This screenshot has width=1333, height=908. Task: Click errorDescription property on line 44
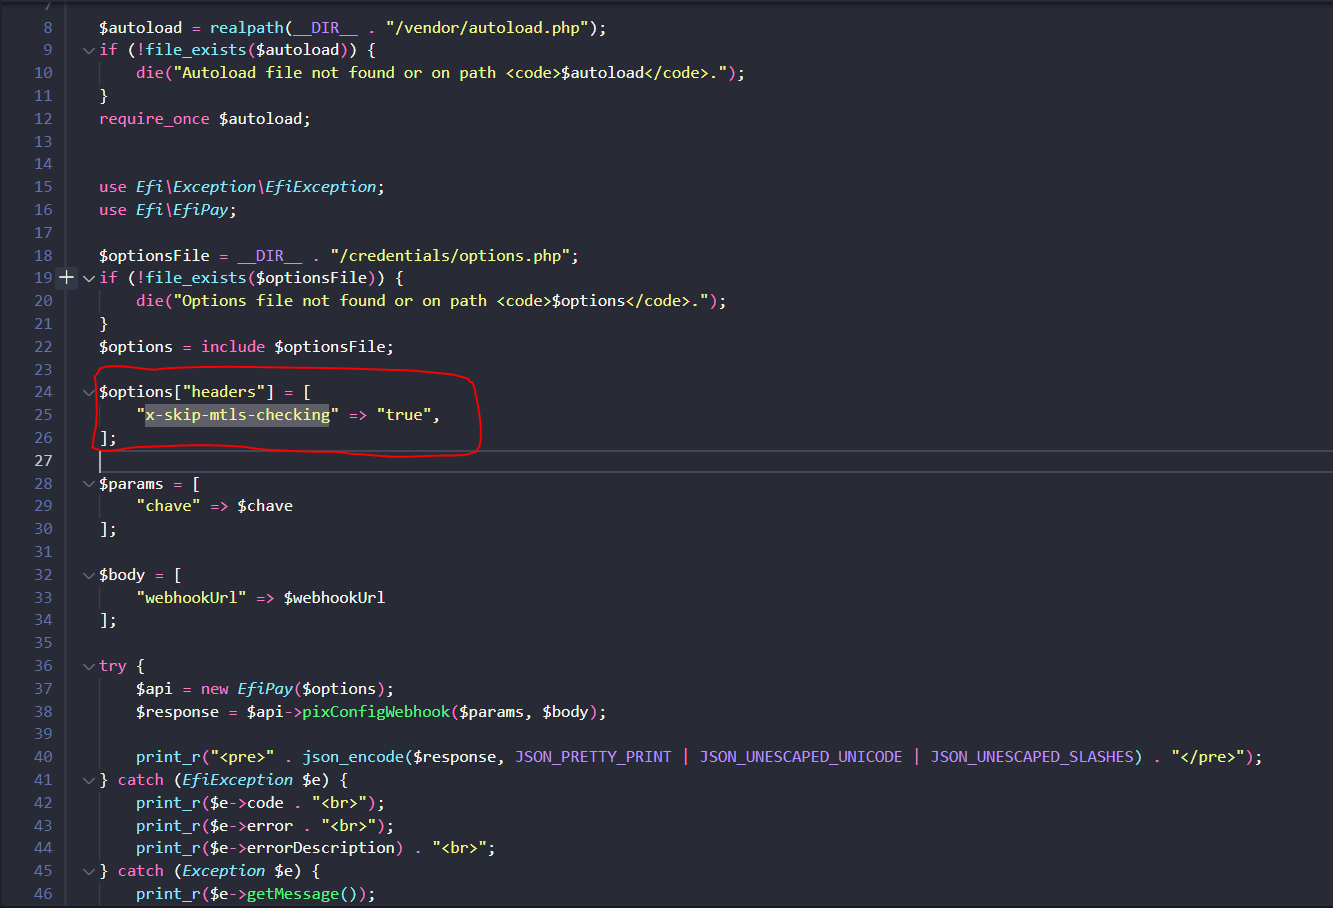click(x=321, y=848)
